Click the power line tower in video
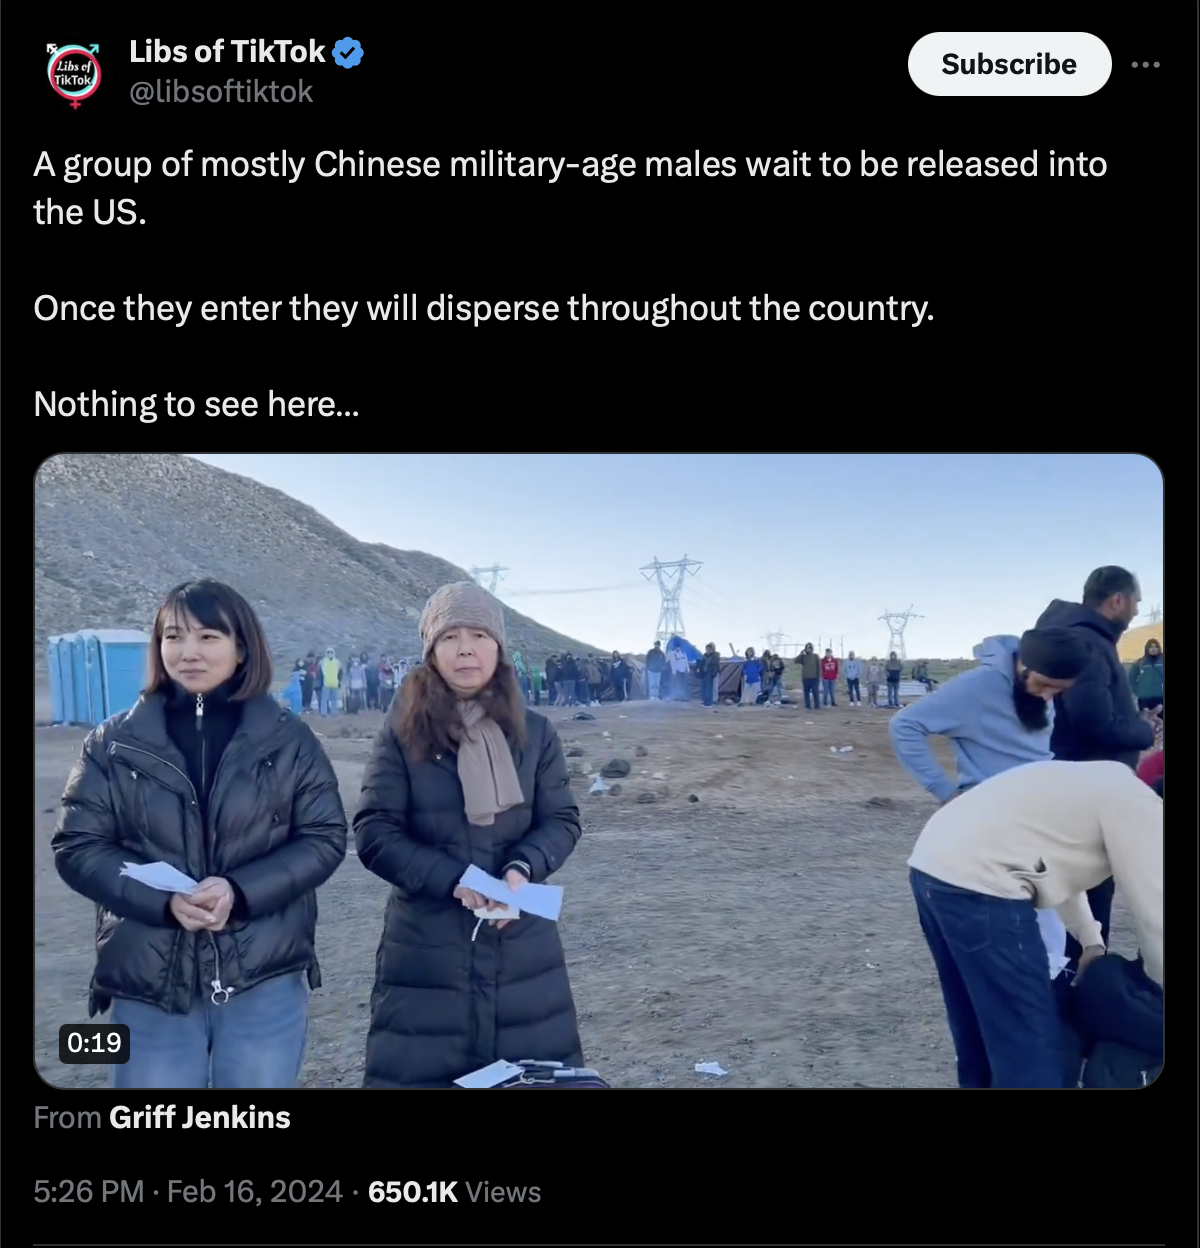Viewport: 1200px width, 1248px height. click(x=671, y=598)
